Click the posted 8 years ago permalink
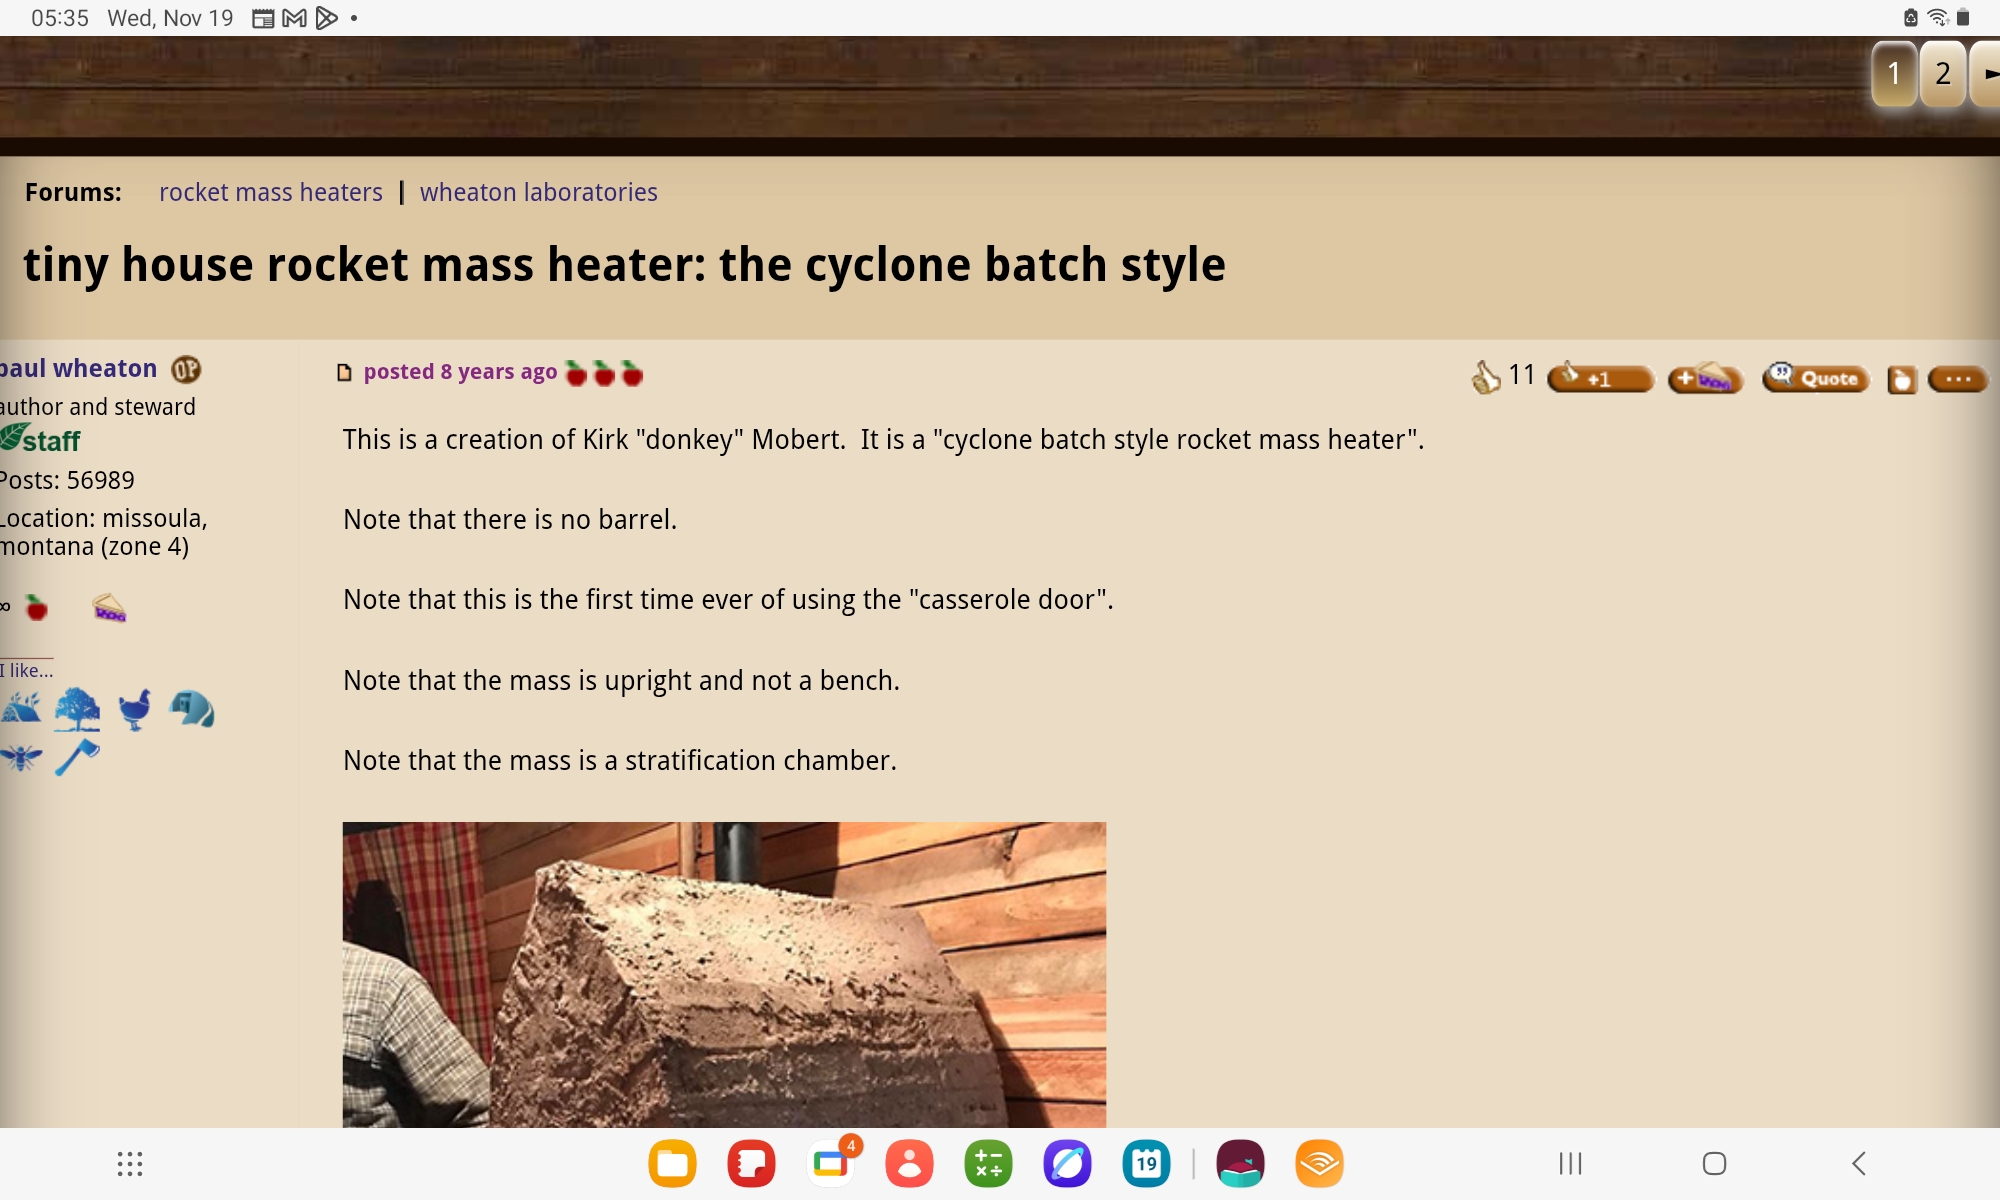This screenshot has height=1200, width=2000. pos(460,372)
